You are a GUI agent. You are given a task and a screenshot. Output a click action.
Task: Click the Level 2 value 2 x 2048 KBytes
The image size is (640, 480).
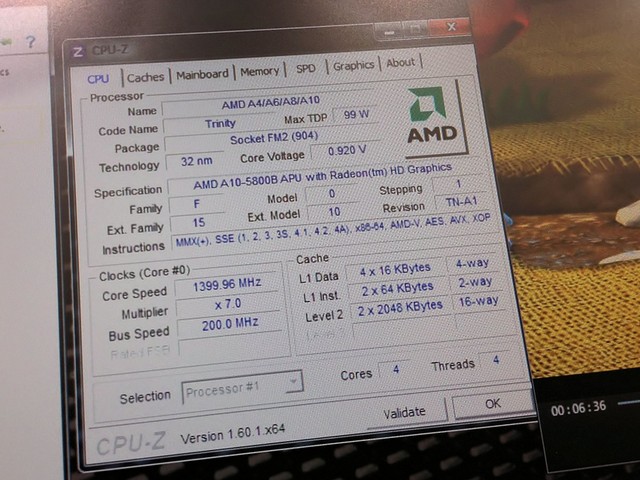tap(400, 309)
